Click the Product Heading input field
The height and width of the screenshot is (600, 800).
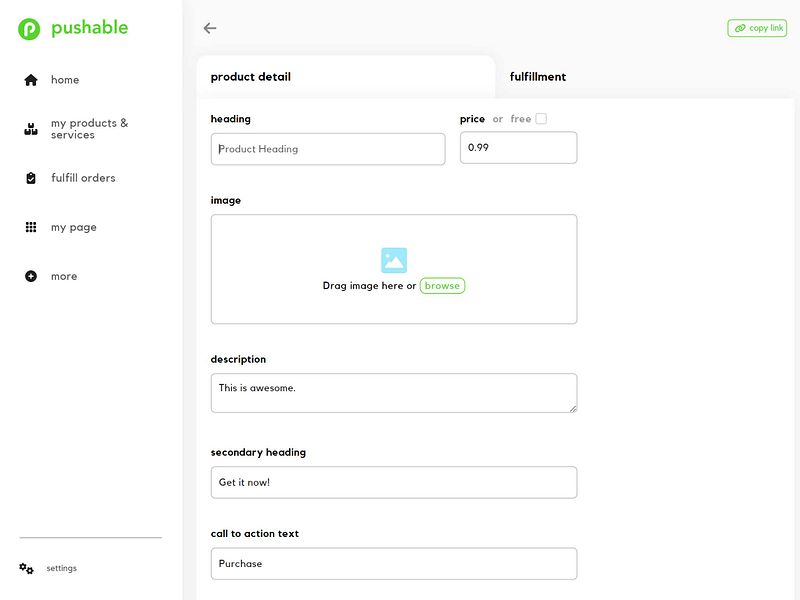pos(328,148)
